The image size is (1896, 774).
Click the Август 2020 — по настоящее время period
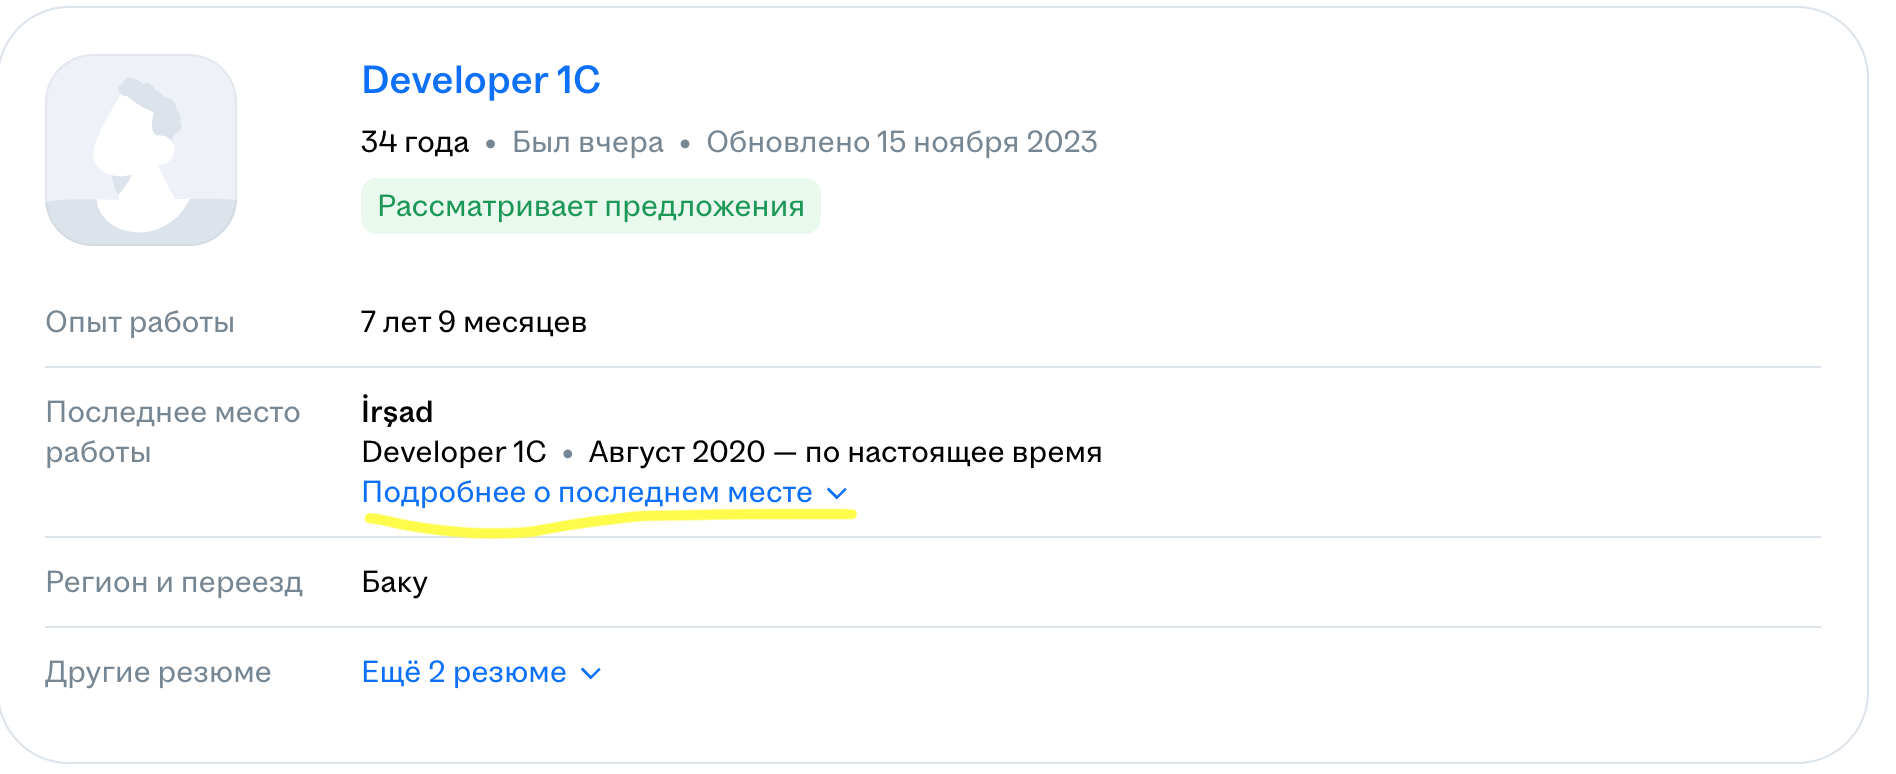(845, 452)
